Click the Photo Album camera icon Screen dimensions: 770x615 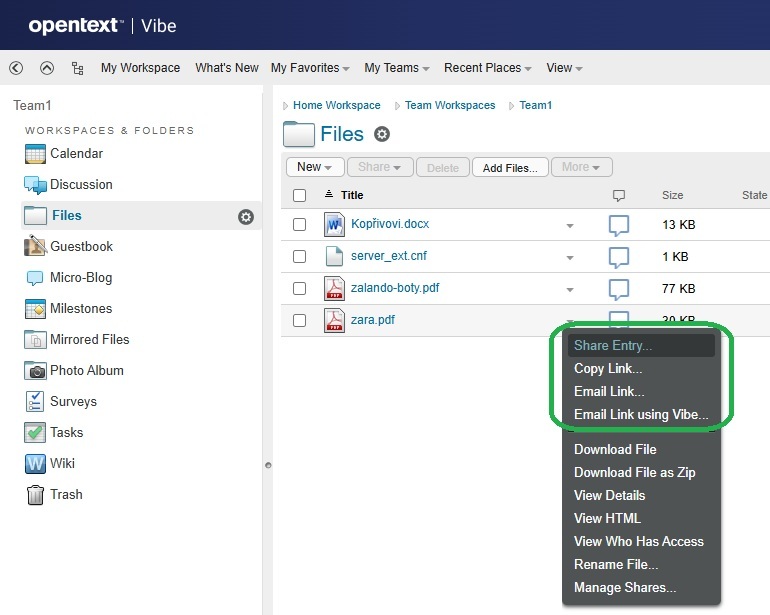click(x=35, y=370)
